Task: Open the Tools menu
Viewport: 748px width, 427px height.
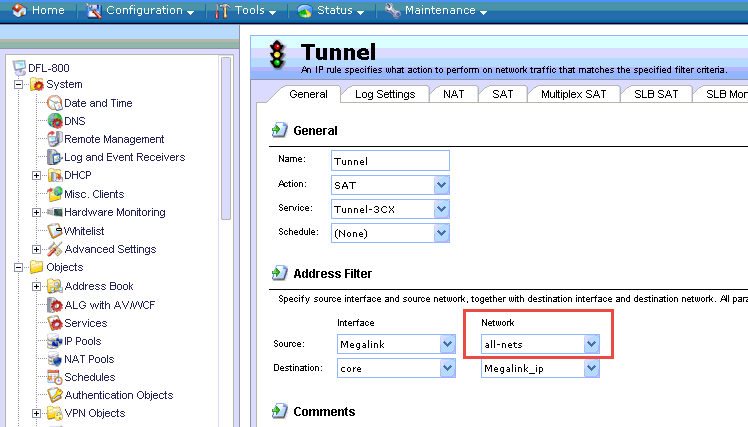Action: pyautogui.click(x=246, y=10)
